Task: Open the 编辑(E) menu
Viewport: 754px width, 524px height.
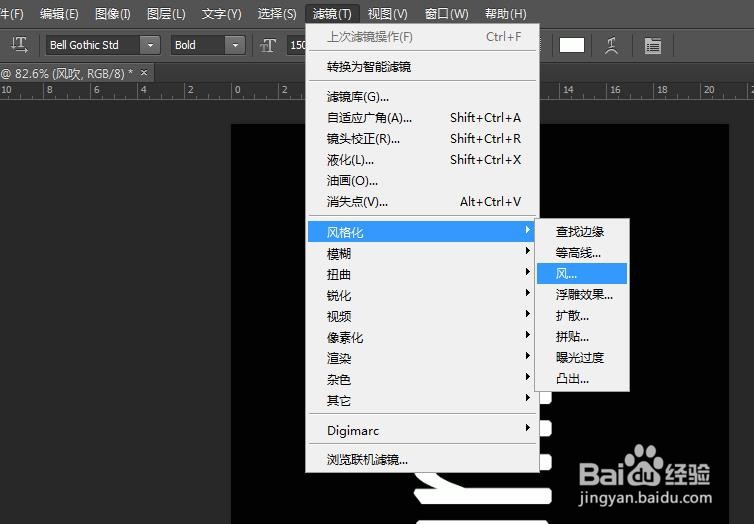Action: click(59, 13)
